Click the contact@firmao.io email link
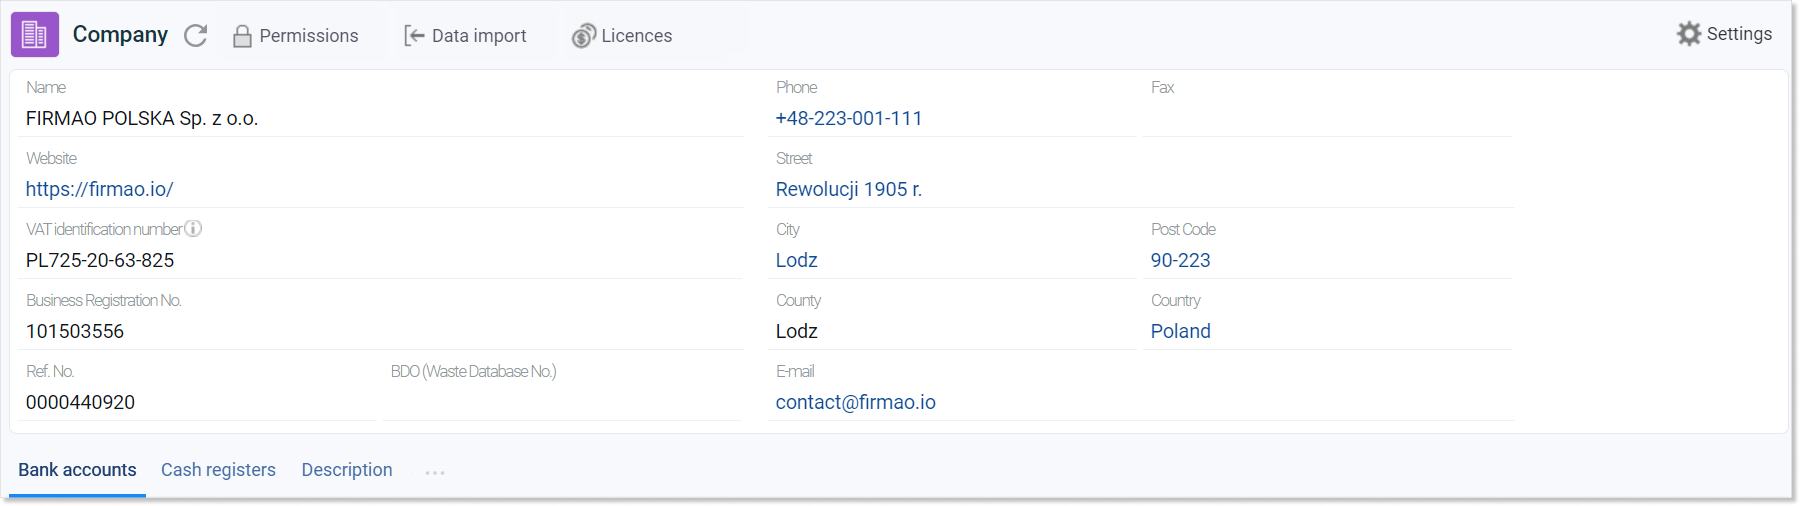The image size is (1800, 506). [856, 402]
